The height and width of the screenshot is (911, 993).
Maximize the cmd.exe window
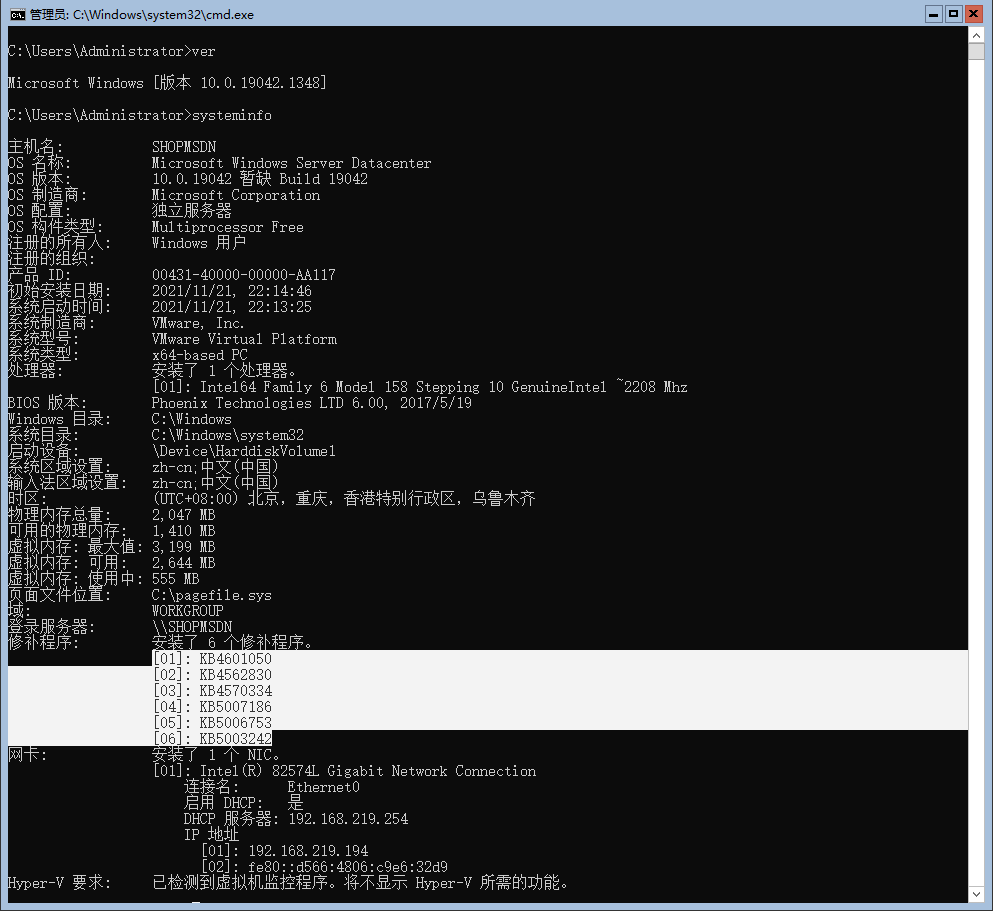[953, 14]
